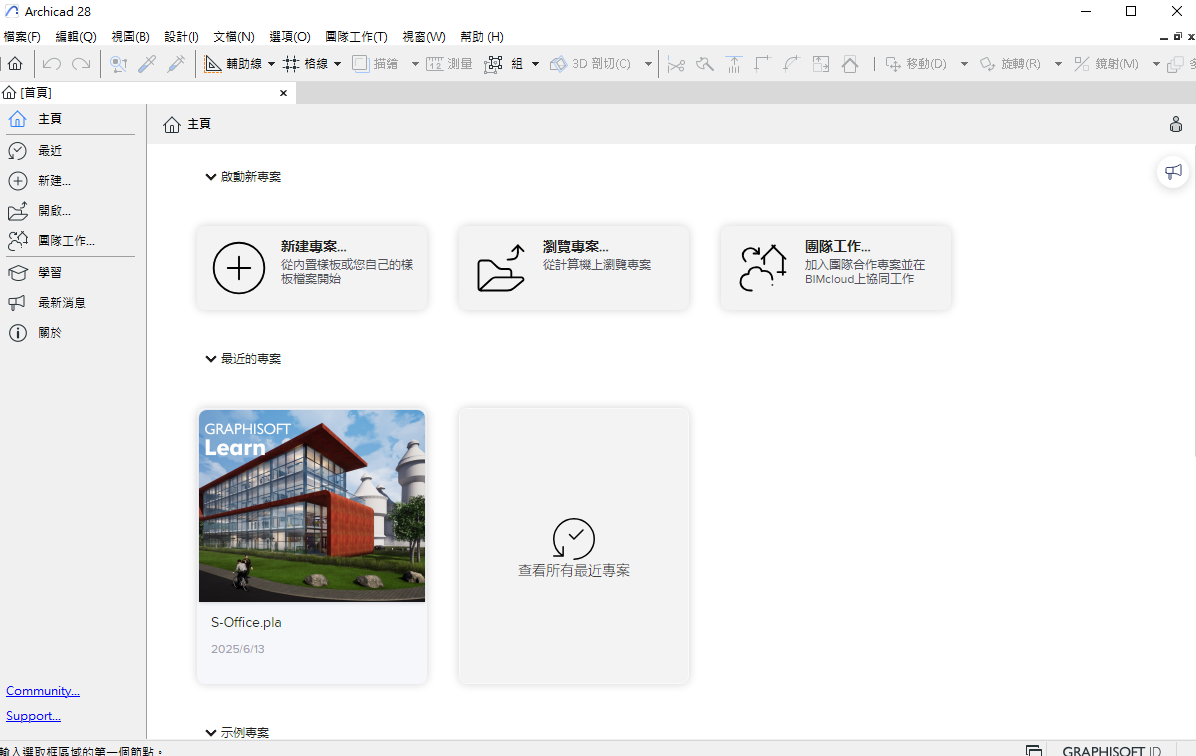Collapse the 示例專案 section
Viewport: 1196px width, 756px height.
coord(211,732)
